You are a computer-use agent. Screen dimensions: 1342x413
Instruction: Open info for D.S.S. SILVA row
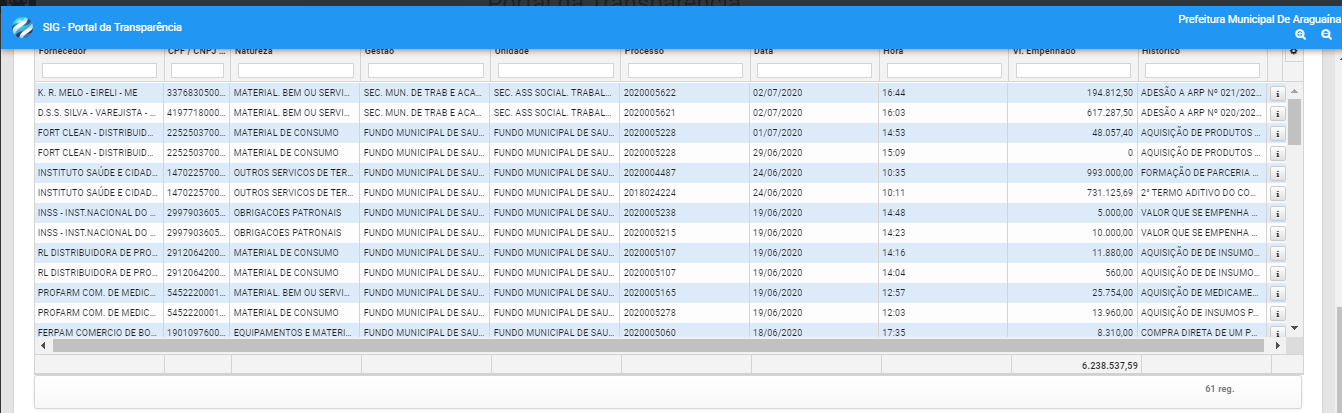pyautogui.click(x=1277, y=113)
